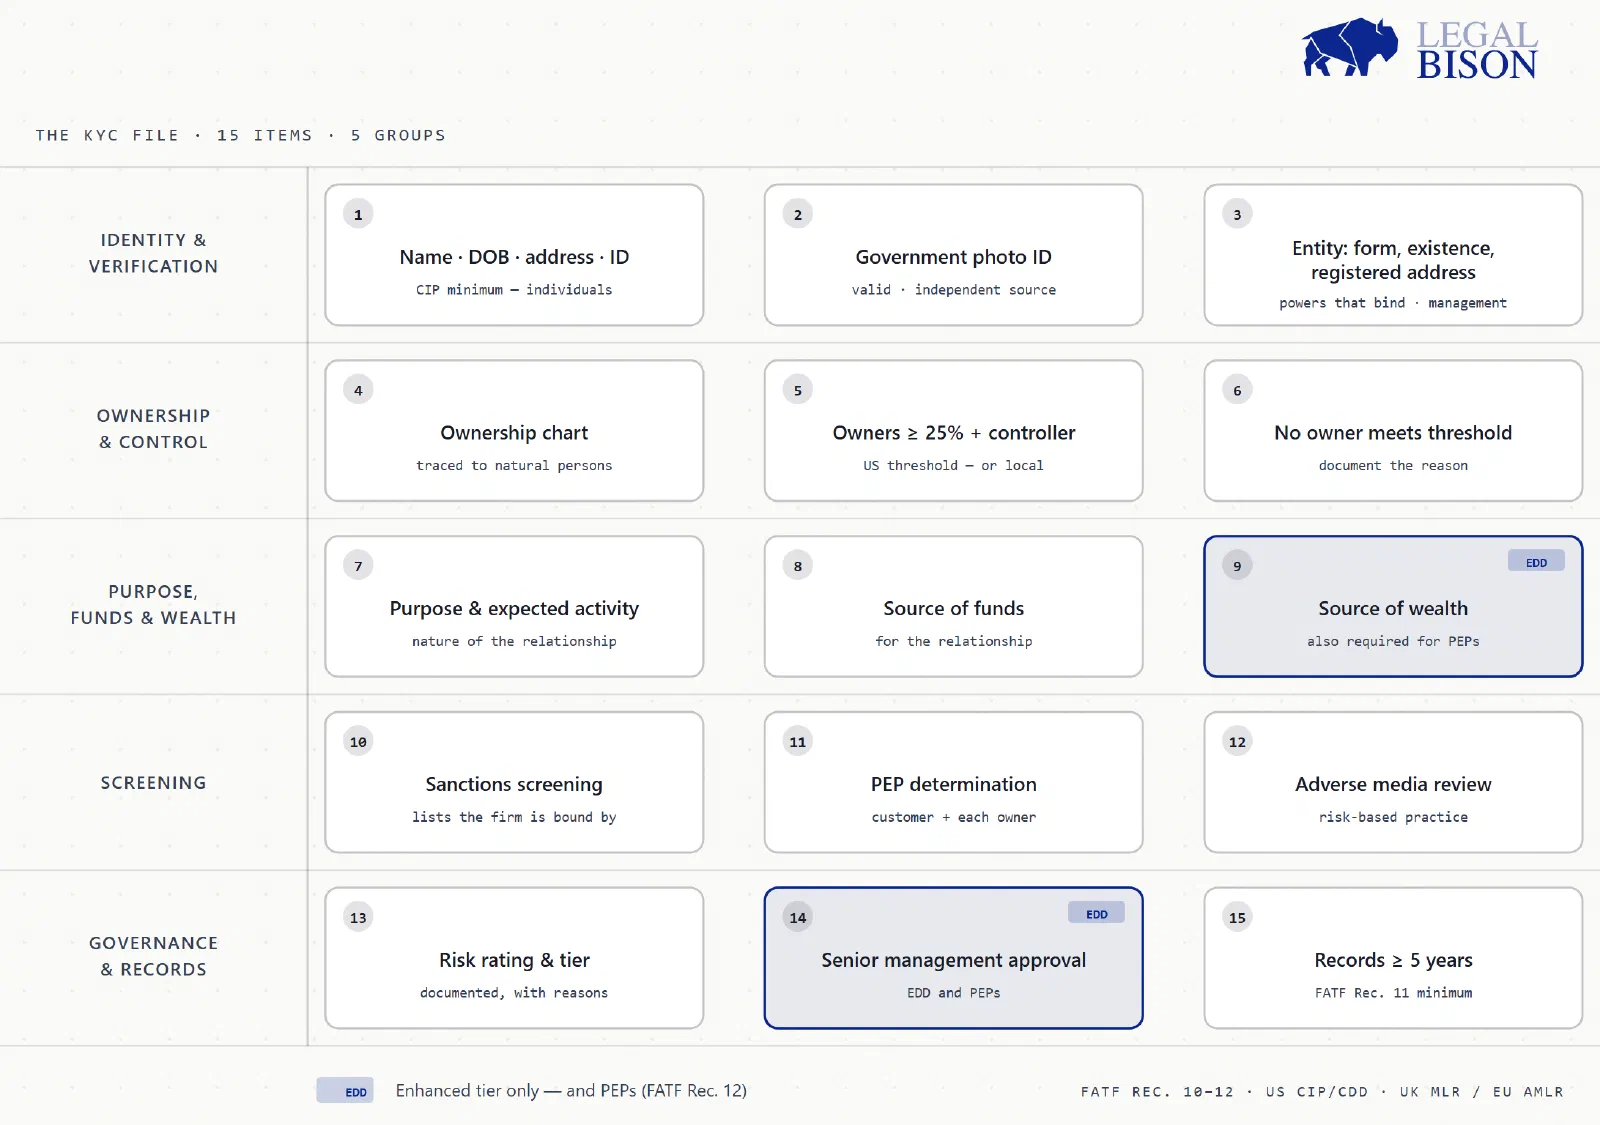The width and height of the screenshot is (1600, 1125).
Task: Click the number 10 badge
Action: point(358,742)
